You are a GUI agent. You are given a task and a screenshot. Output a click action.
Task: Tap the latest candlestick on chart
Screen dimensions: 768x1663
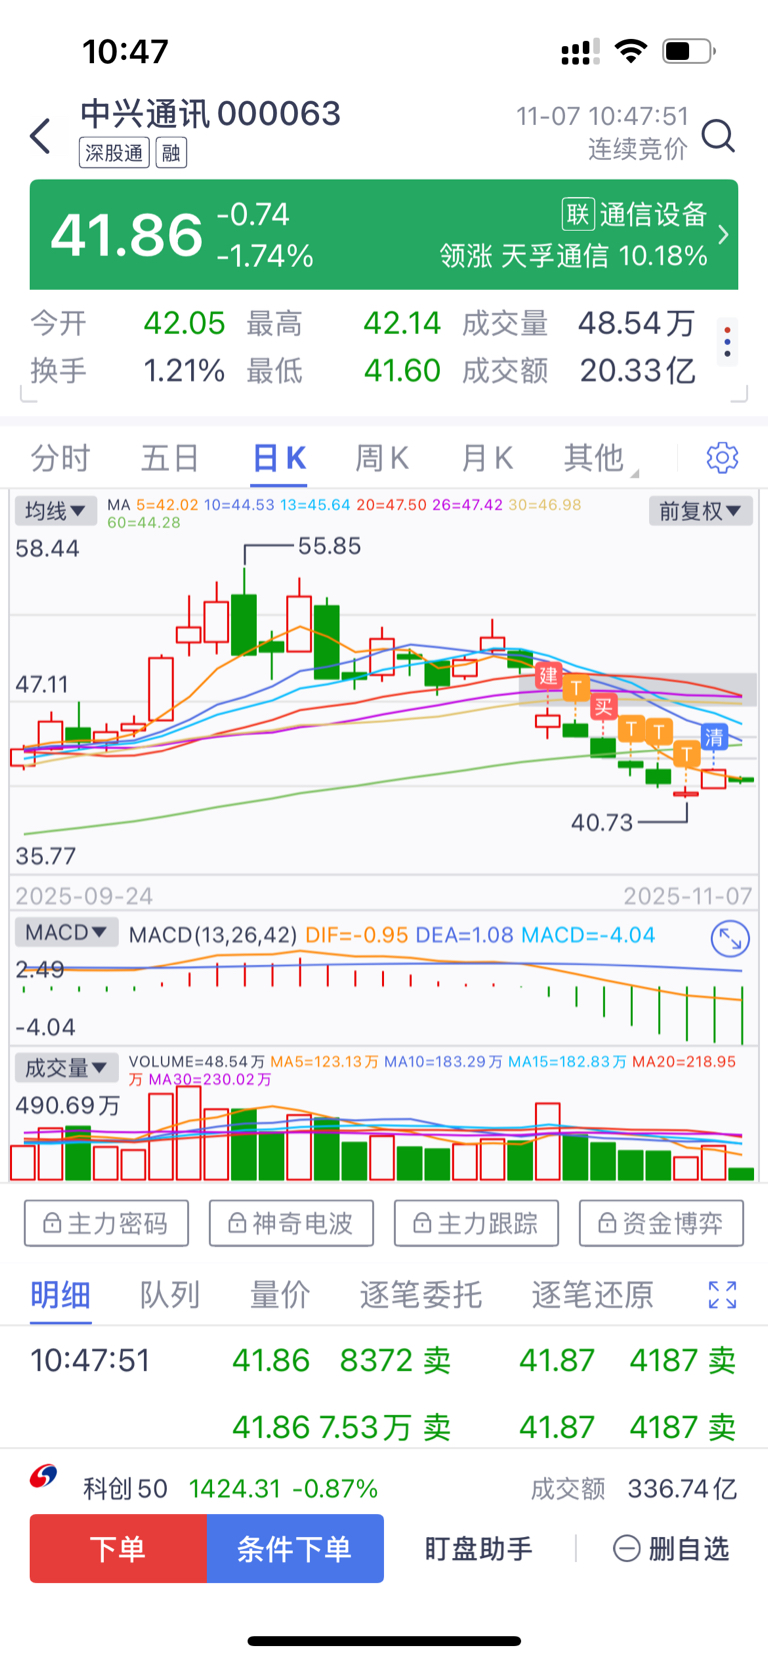coord(741,779)
